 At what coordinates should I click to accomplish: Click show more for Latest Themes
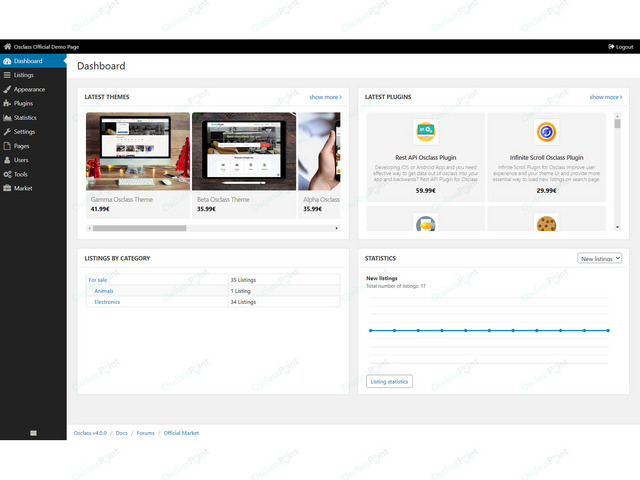coord(325,97)
